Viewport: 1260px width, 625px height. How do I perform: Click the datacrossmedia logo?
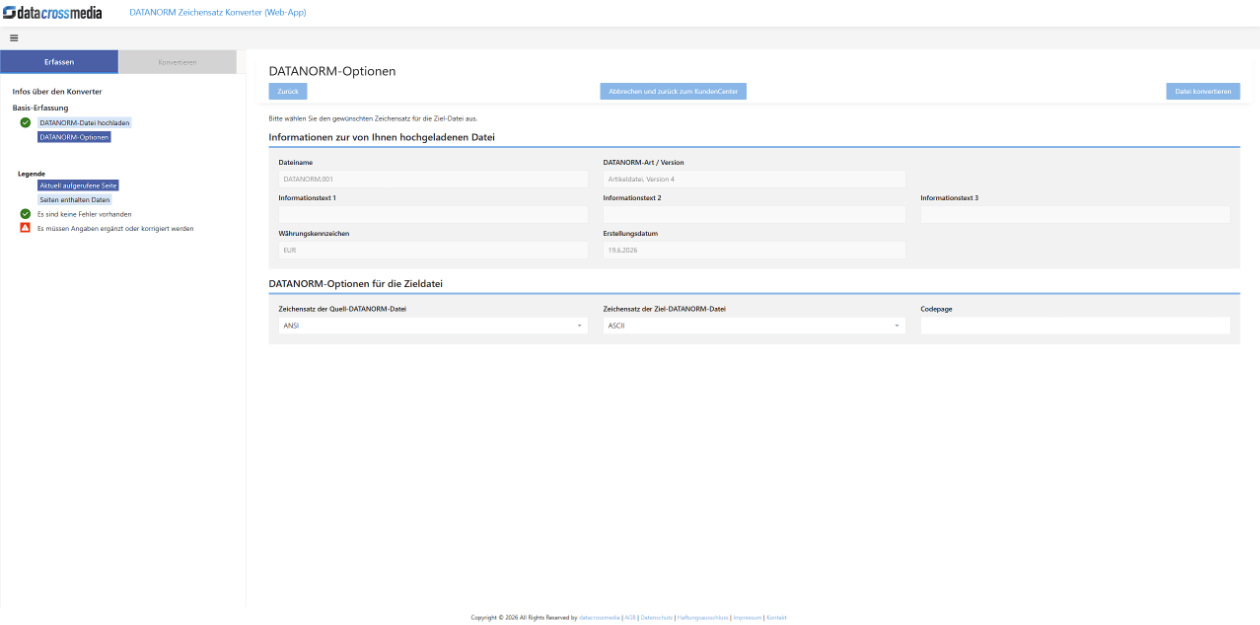coord(52,12)
